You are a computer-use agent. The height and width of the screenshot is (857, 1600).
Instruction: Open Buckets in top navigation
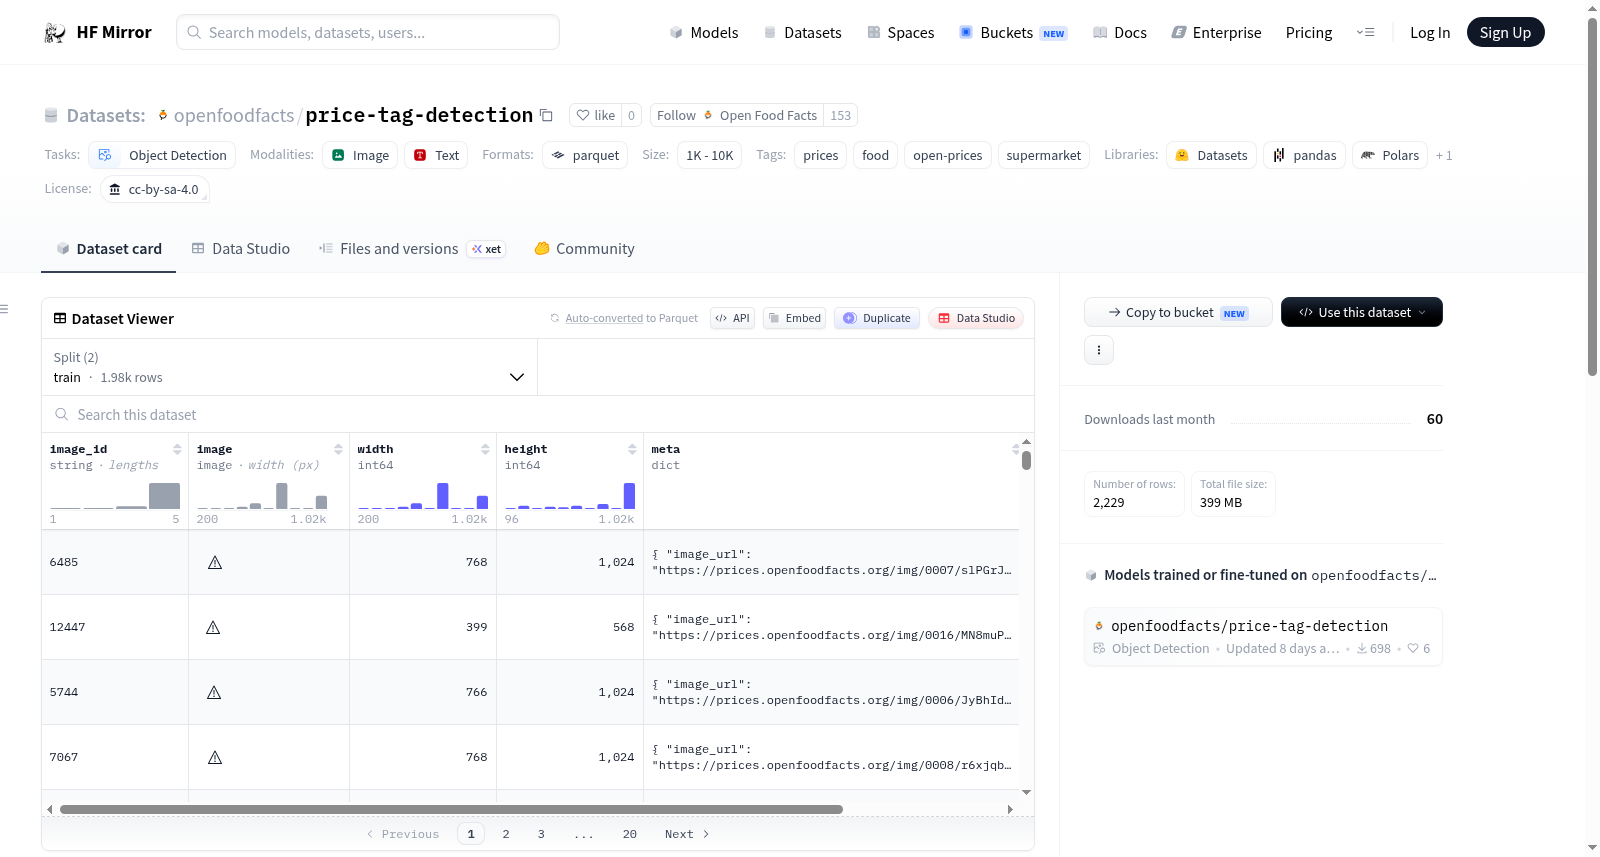(x=1013, y=32)
